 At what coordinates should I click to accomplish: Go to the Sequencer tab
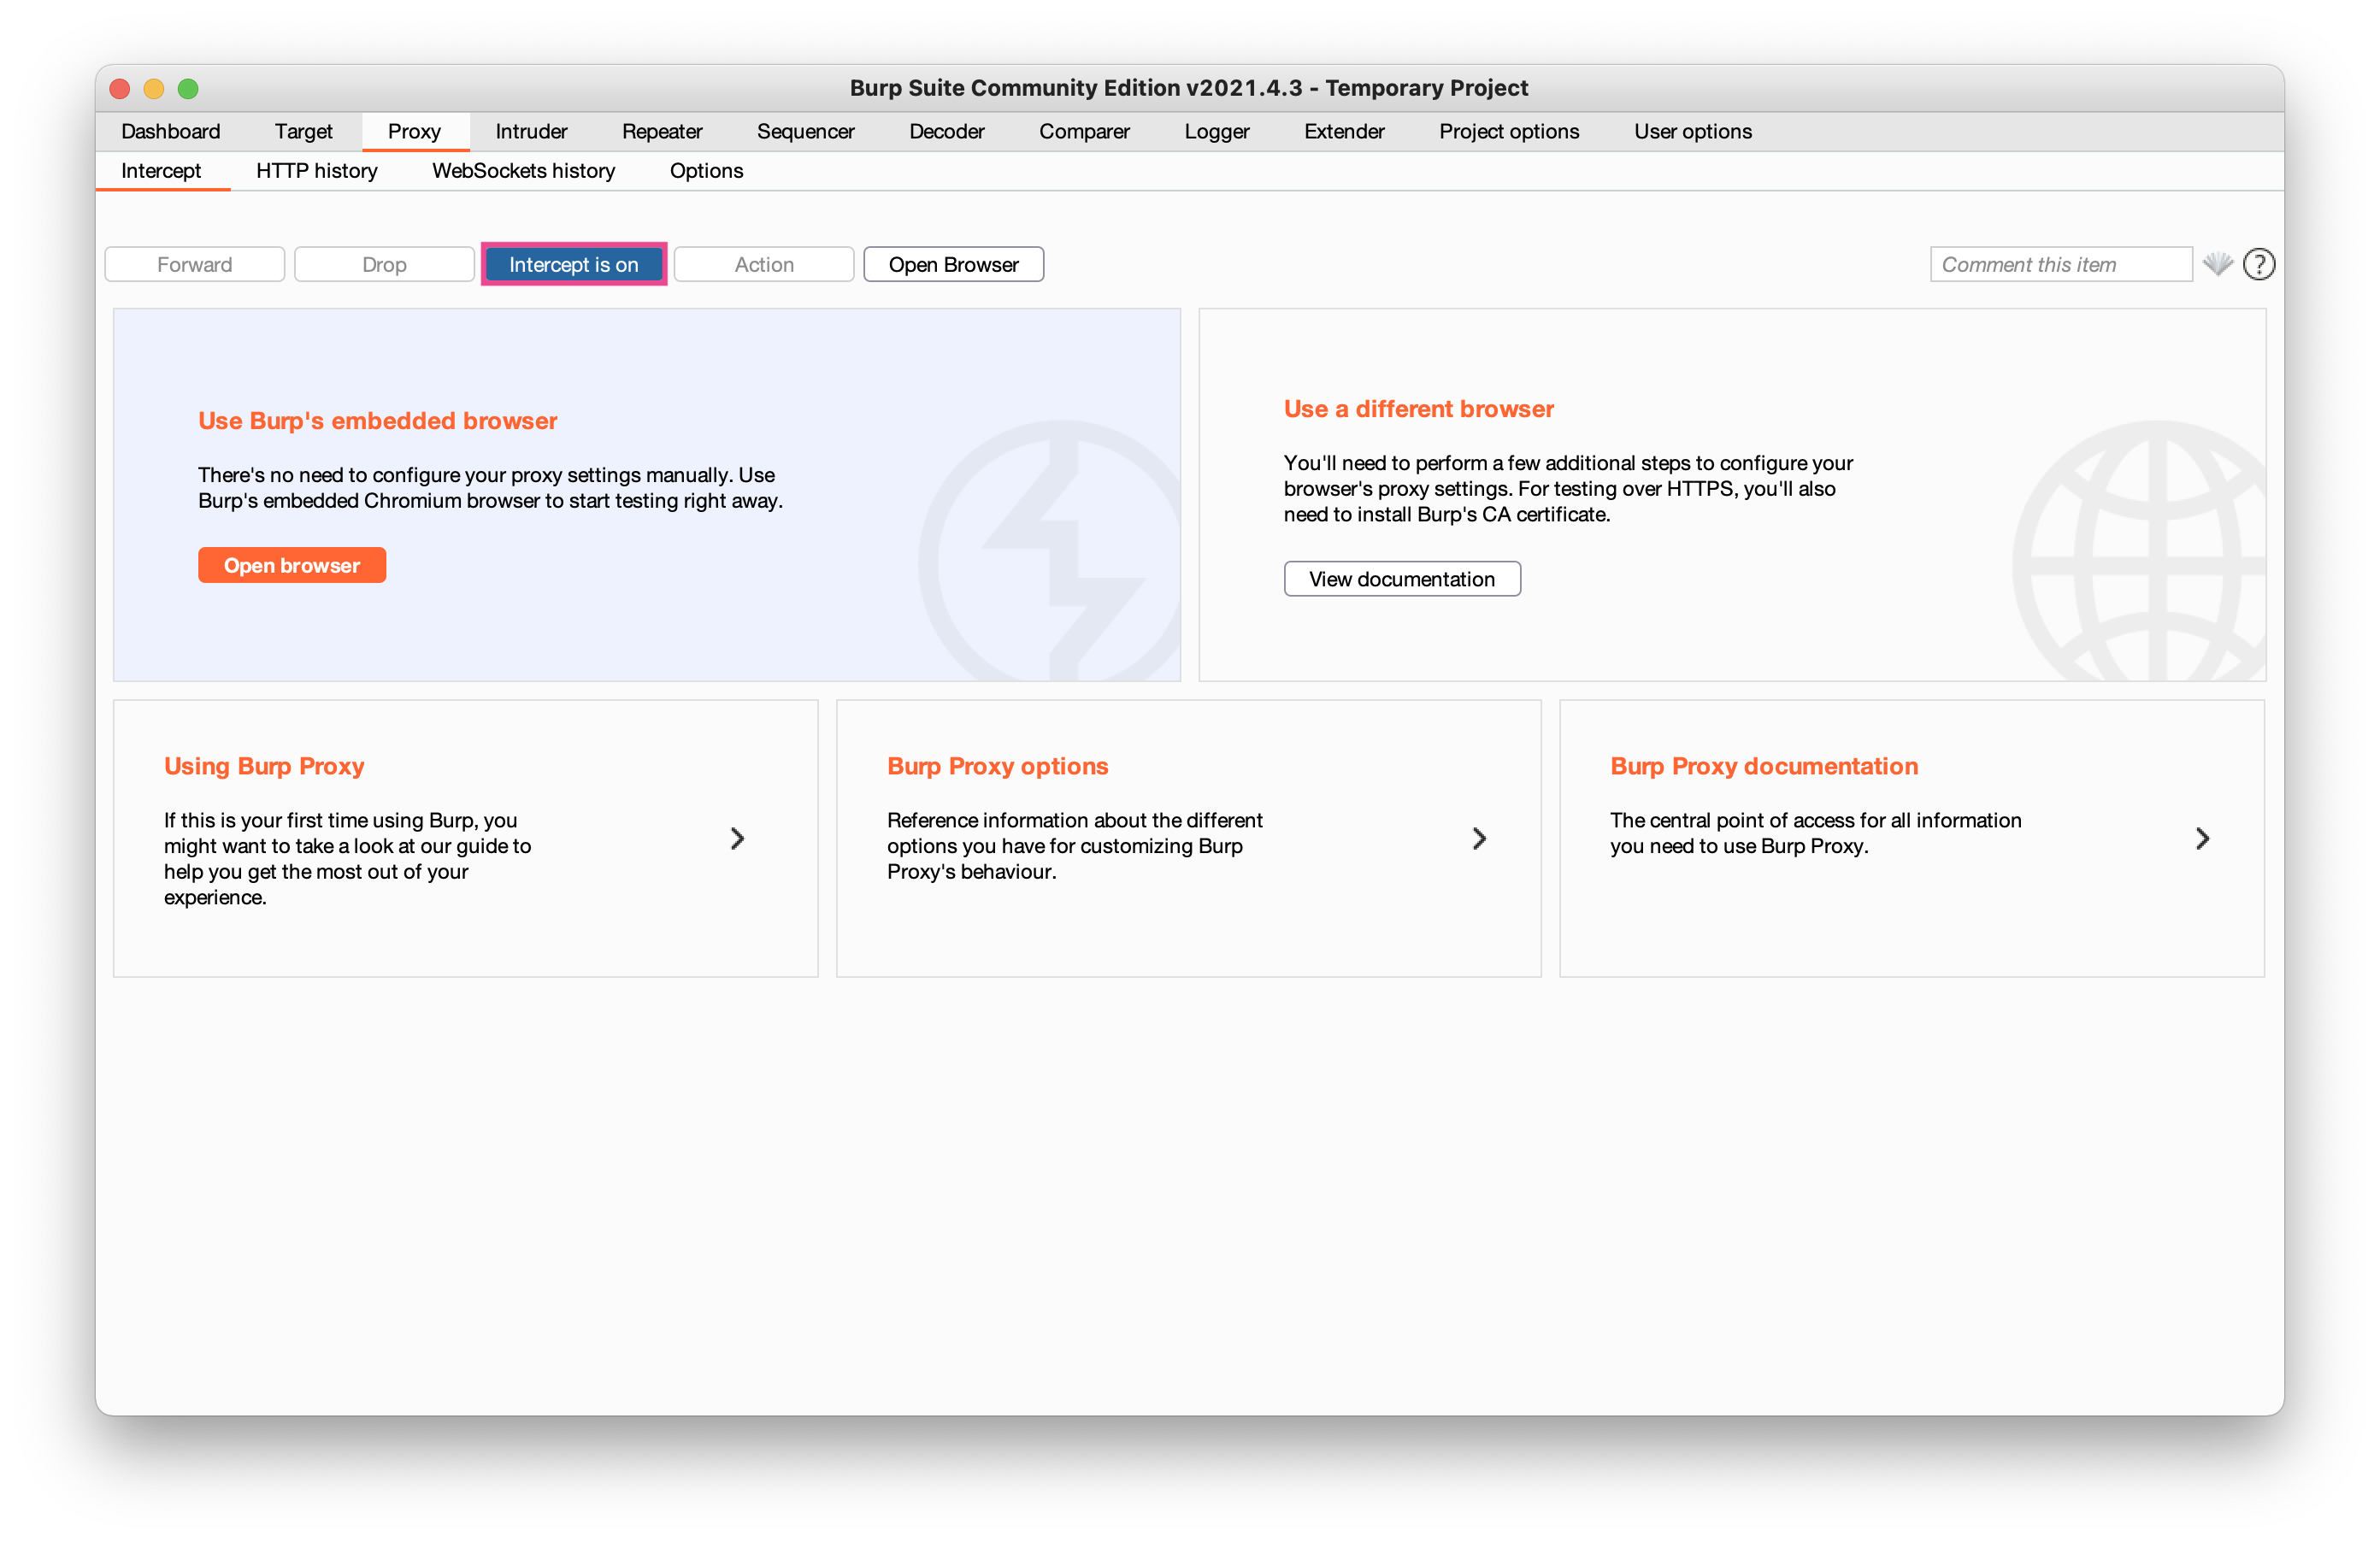(805, 131)
